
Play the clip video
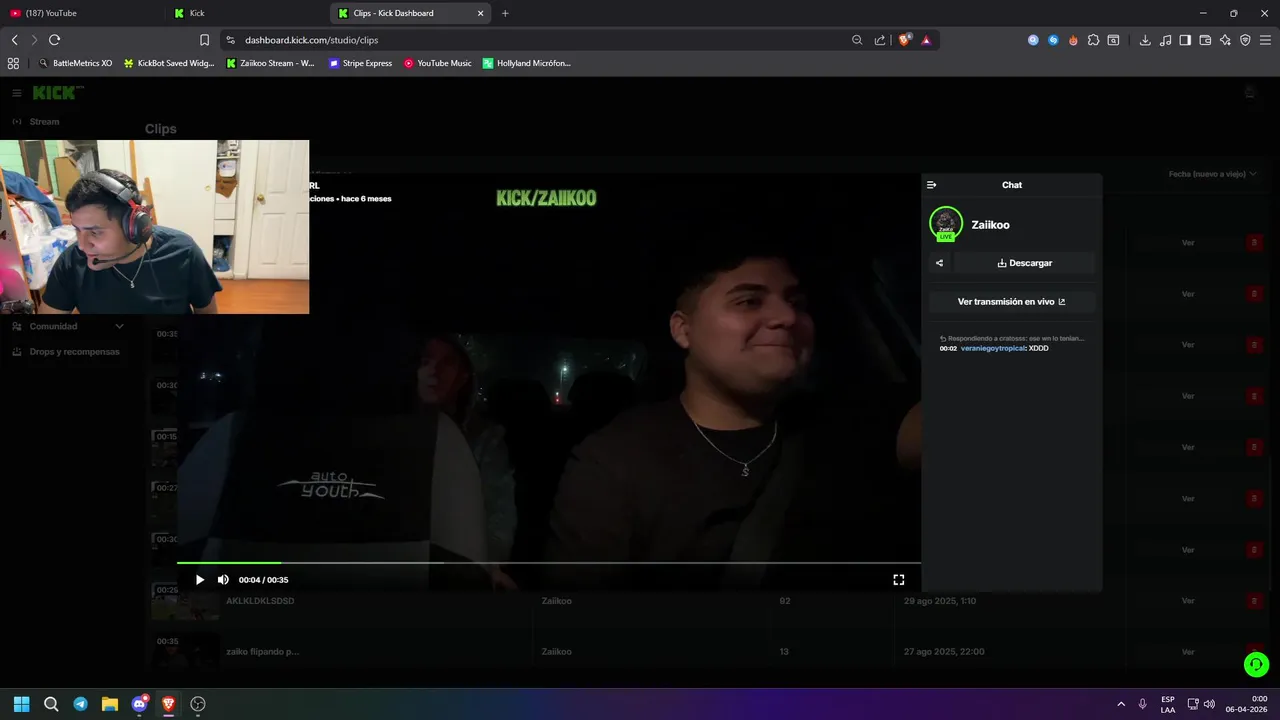tap(199, 580)
